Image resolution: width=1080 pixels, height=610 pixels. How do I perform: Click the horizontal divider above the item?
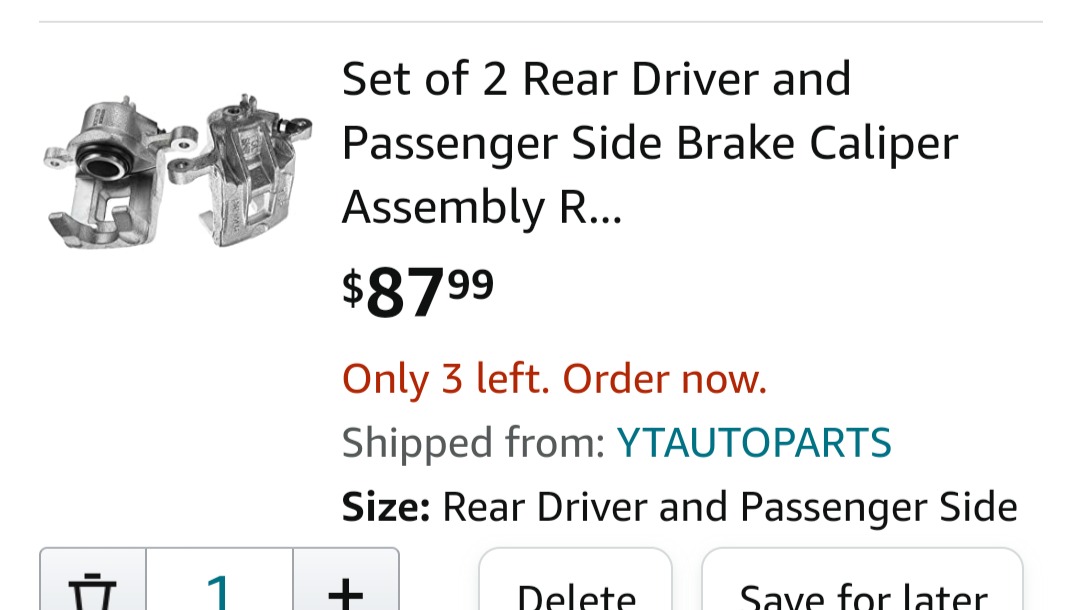click(540, 22)
